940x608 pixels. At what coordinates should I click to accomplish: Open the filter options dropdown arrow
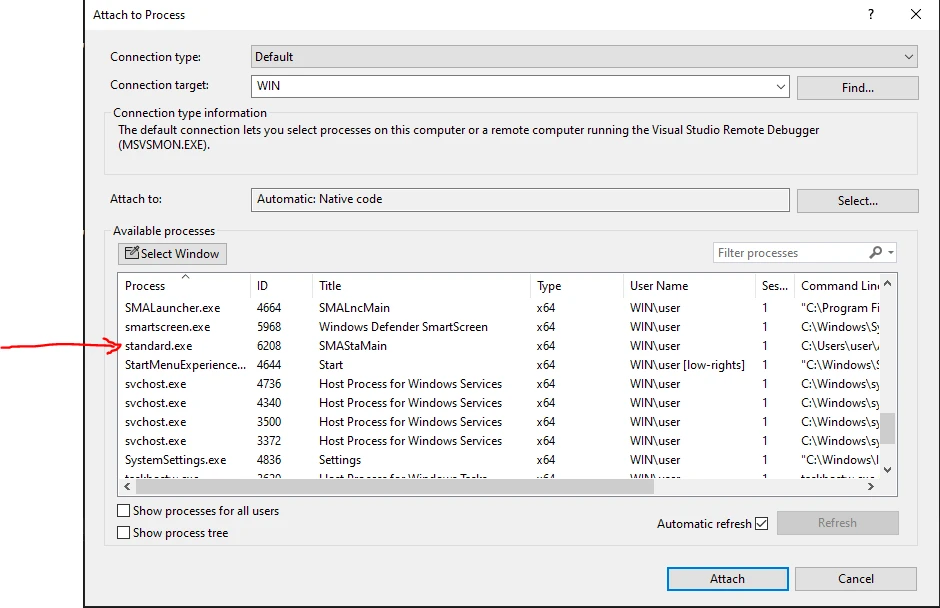click(891, 253)
